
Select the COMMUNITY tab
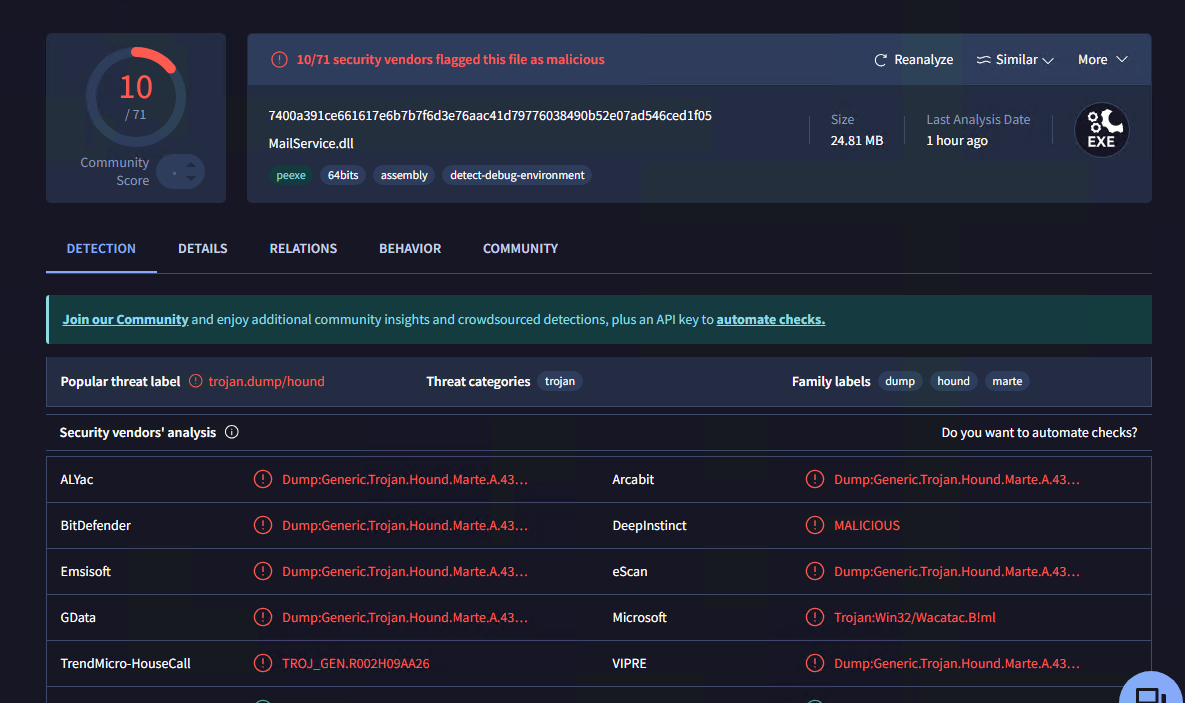pyautogui.click(x=520, y=248)
